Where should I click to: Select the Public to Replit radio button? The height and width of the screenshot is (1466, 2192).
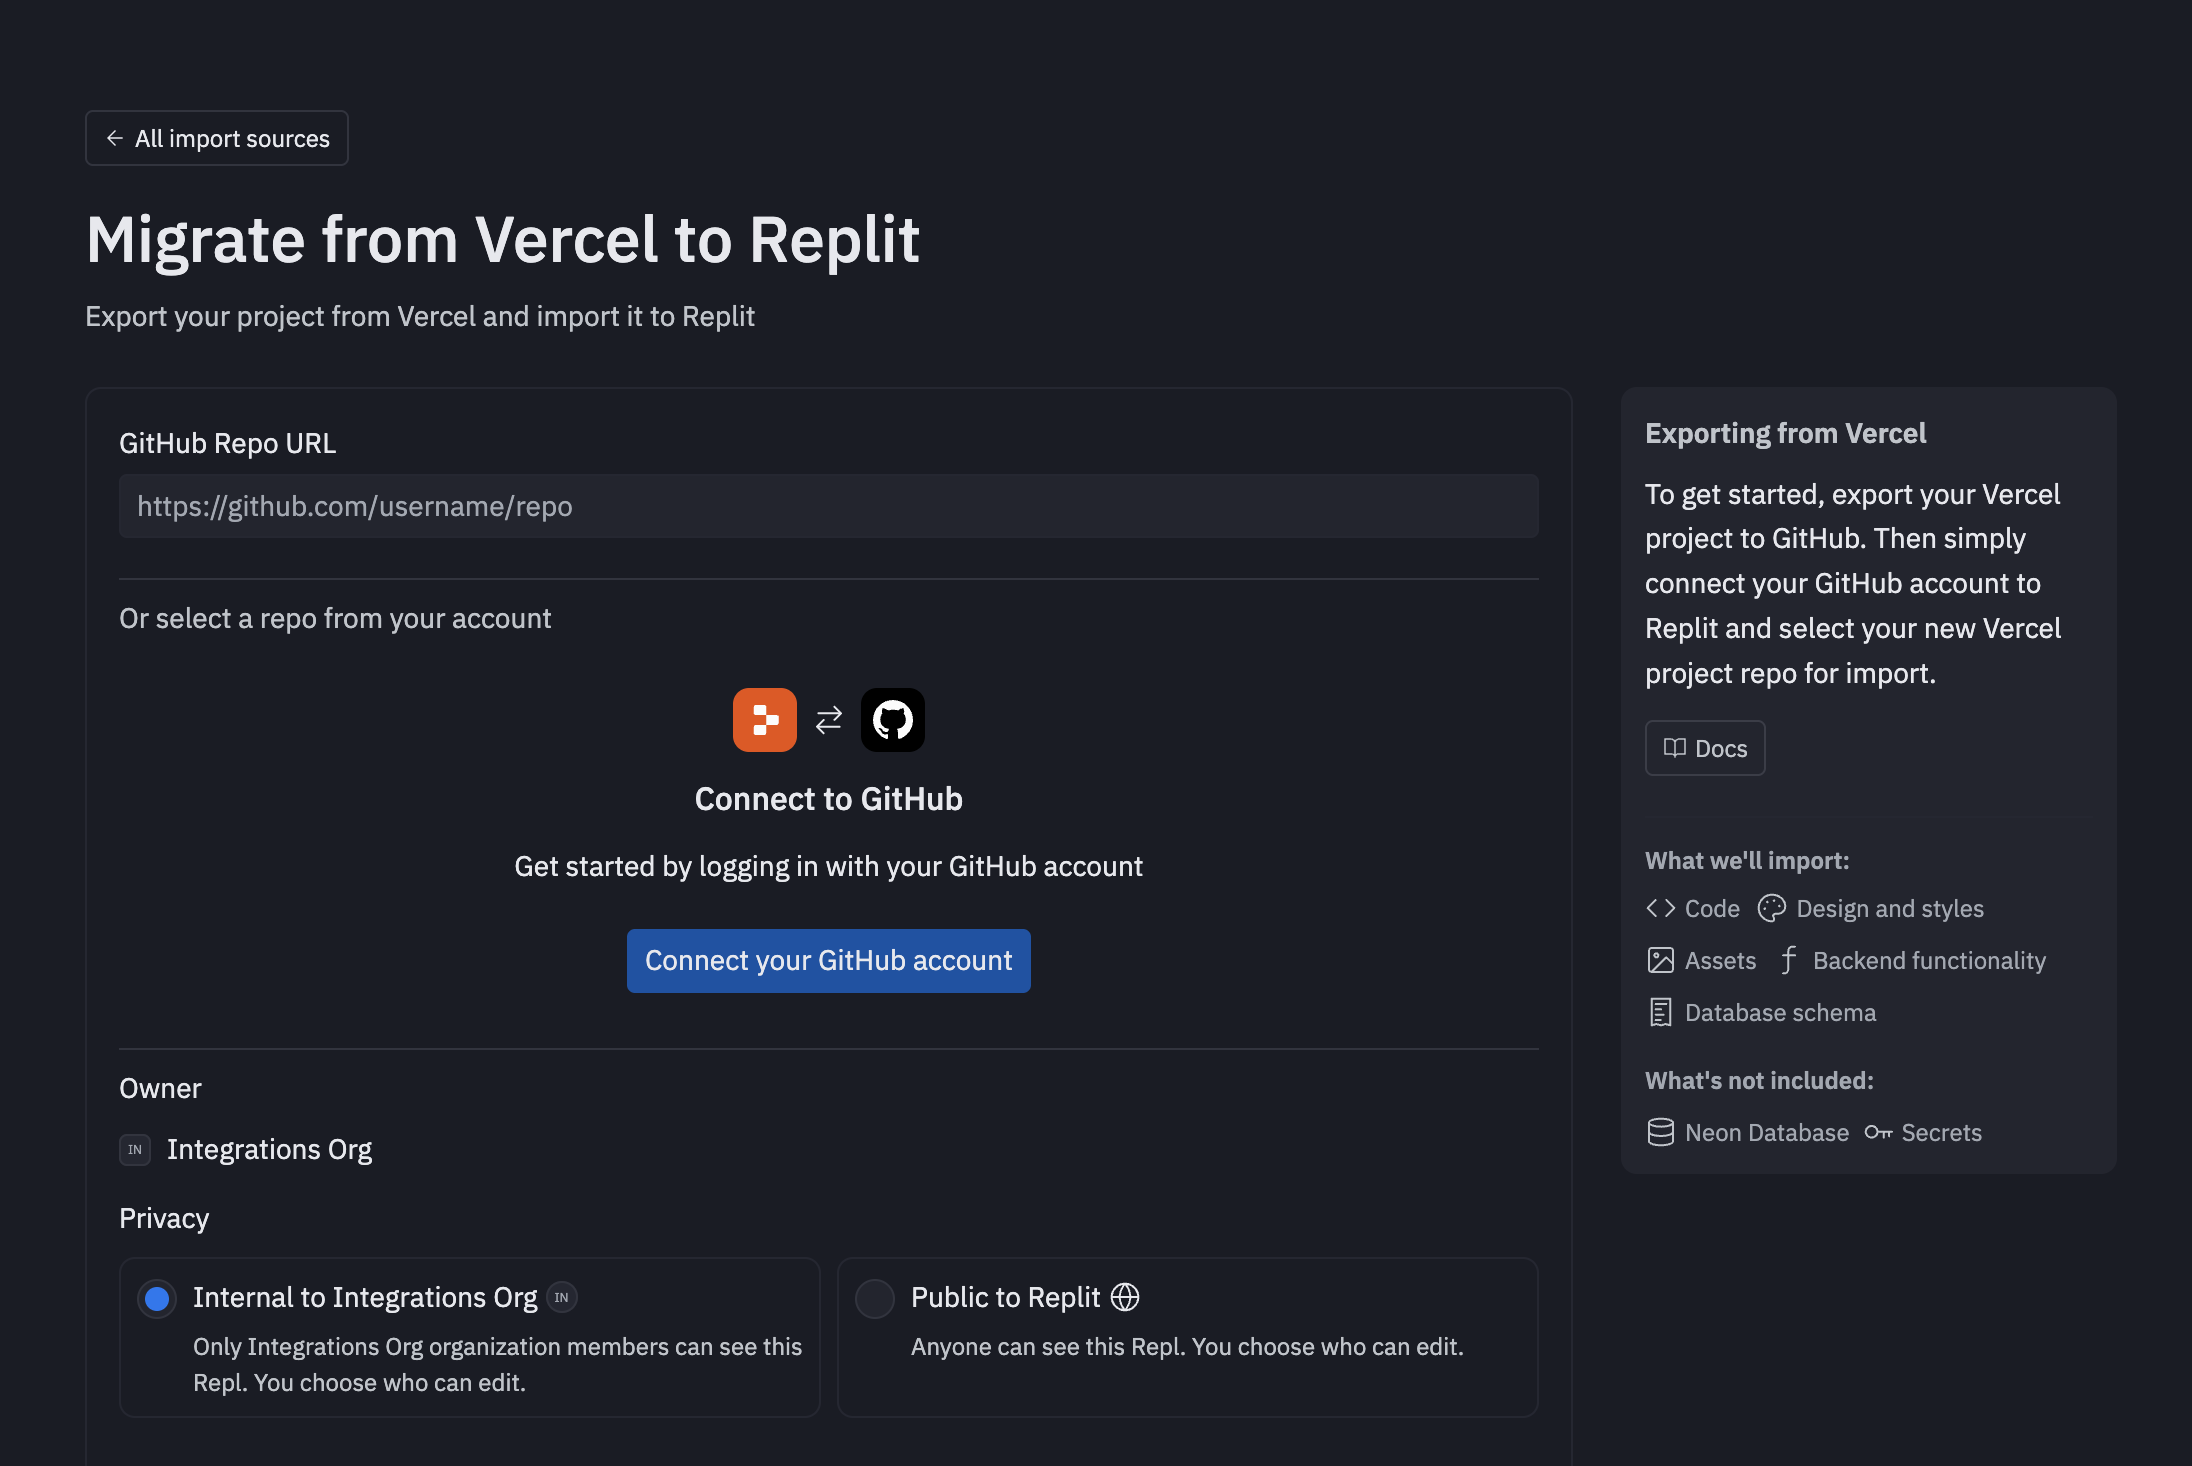pyautogui.click(x=875, y=1298)
